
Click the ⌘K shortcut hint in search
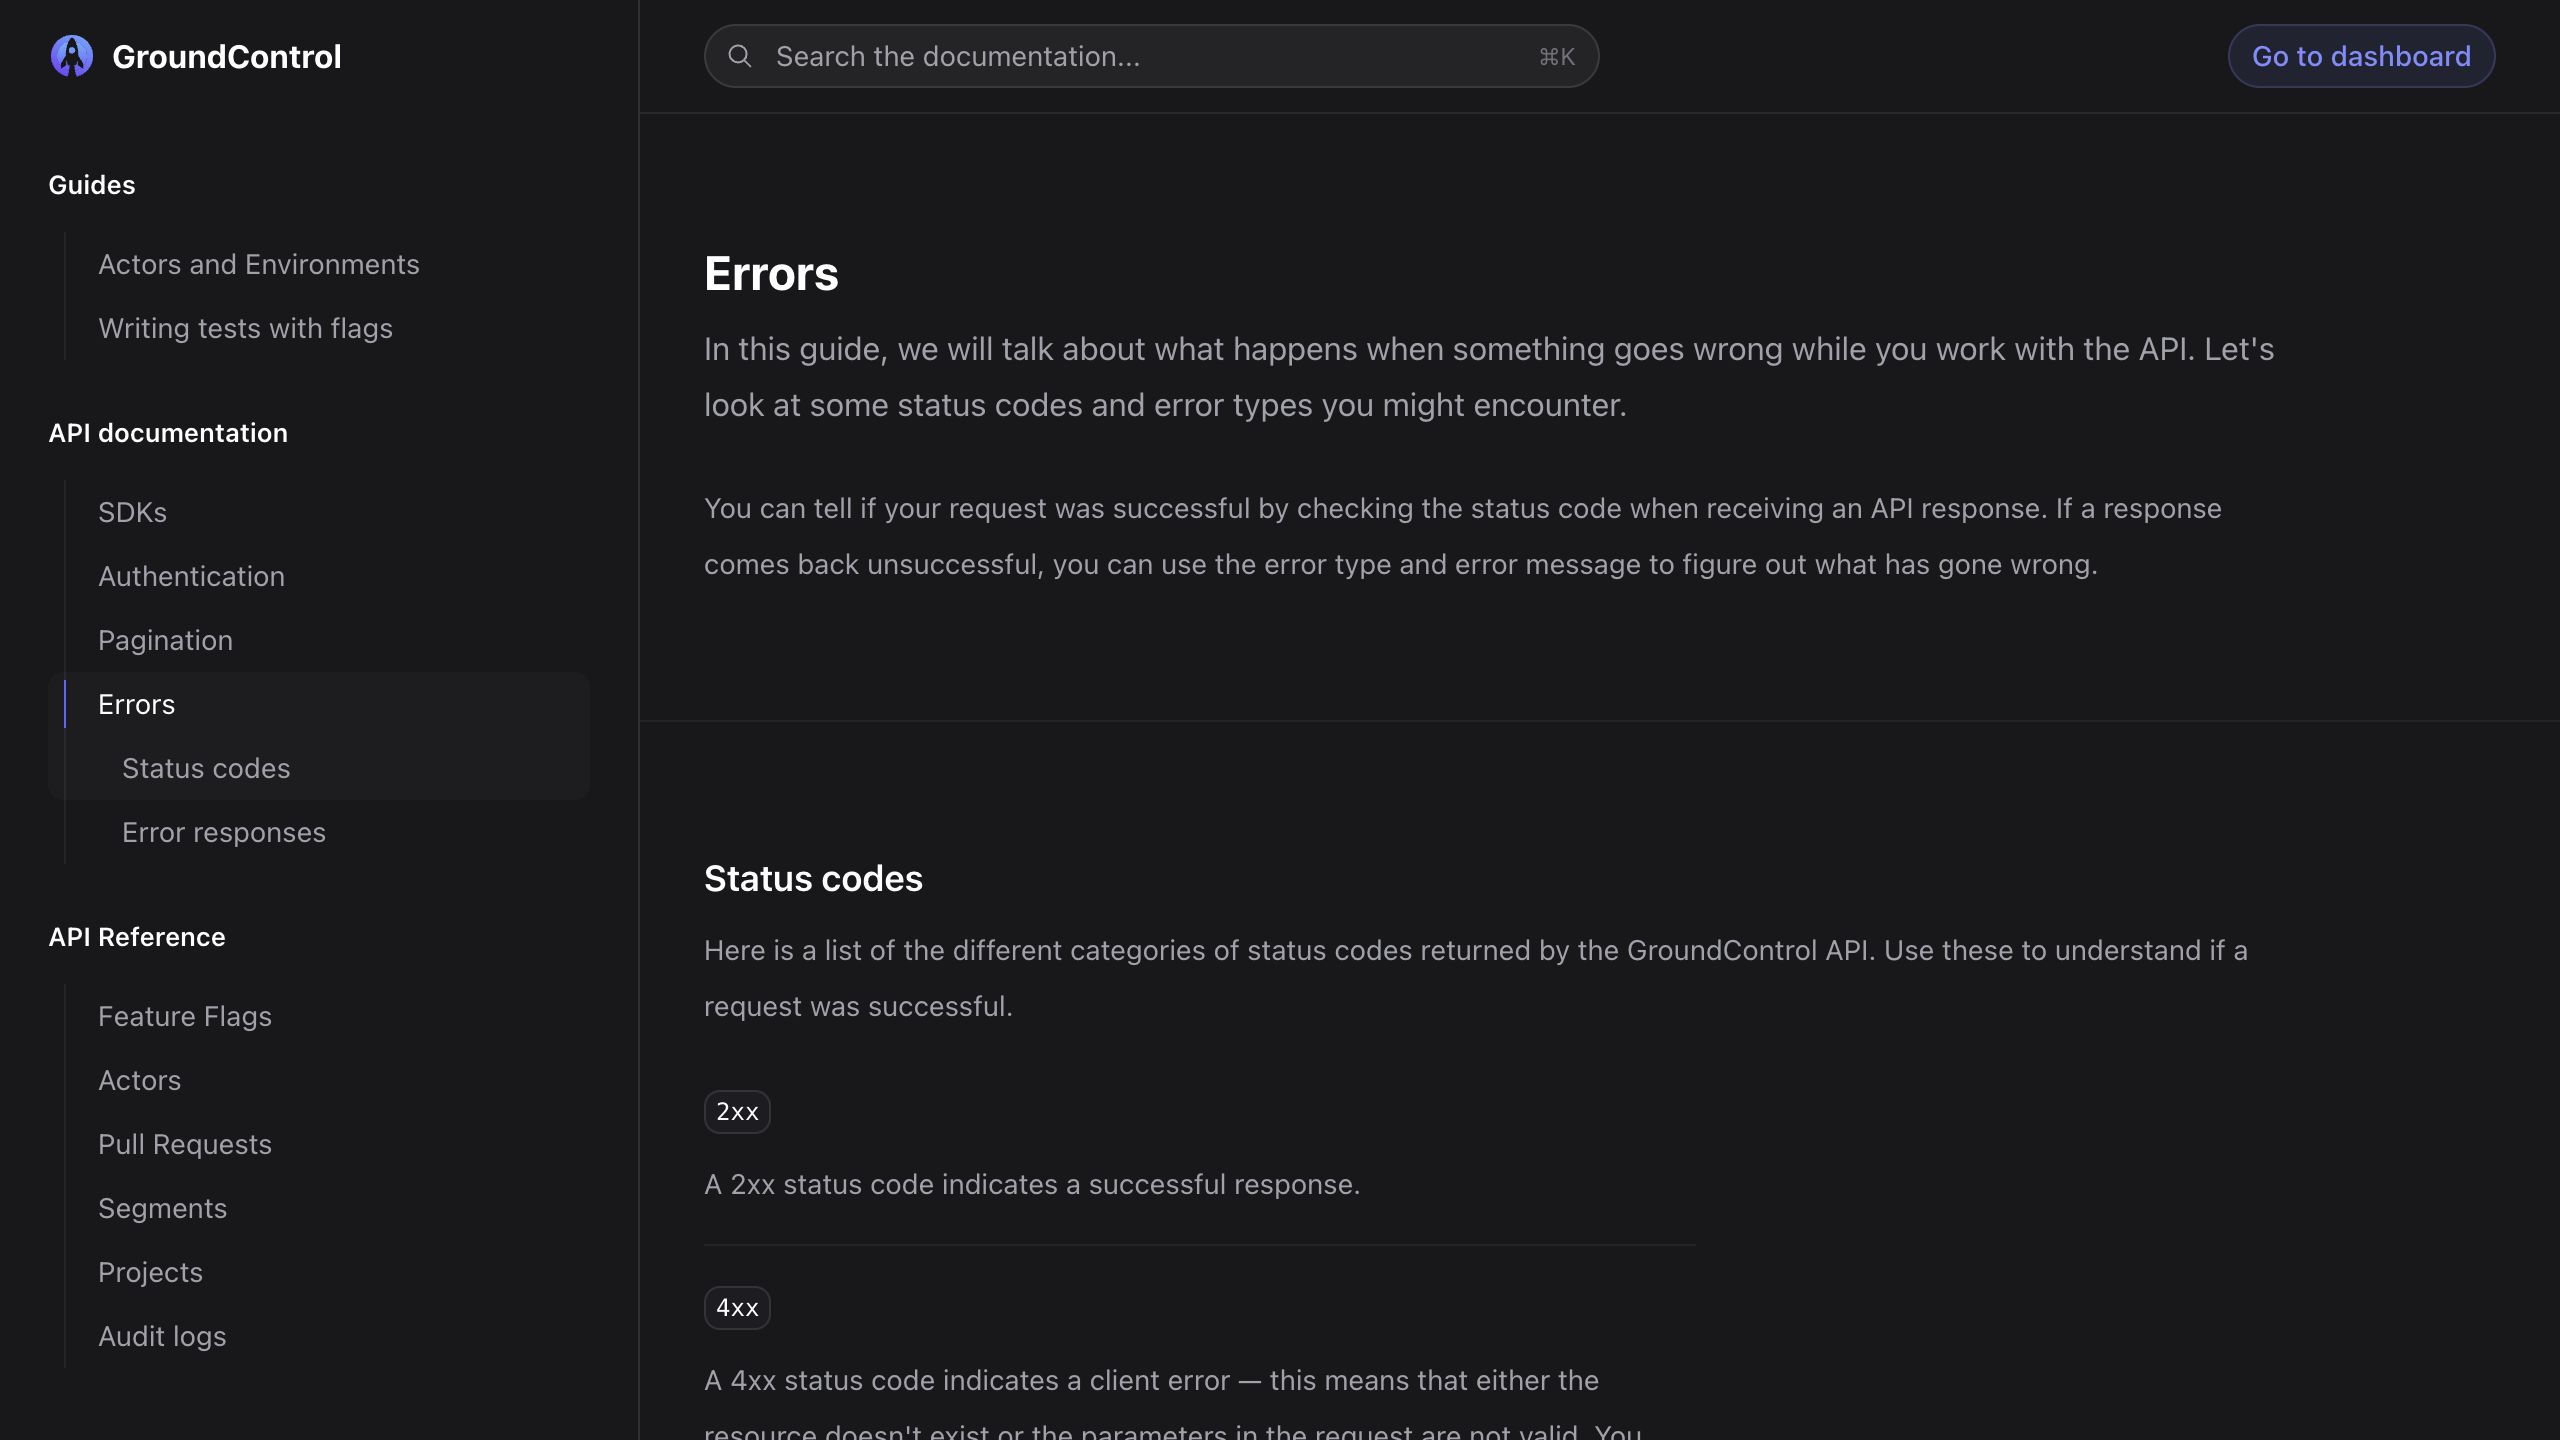coord(1557,57)
